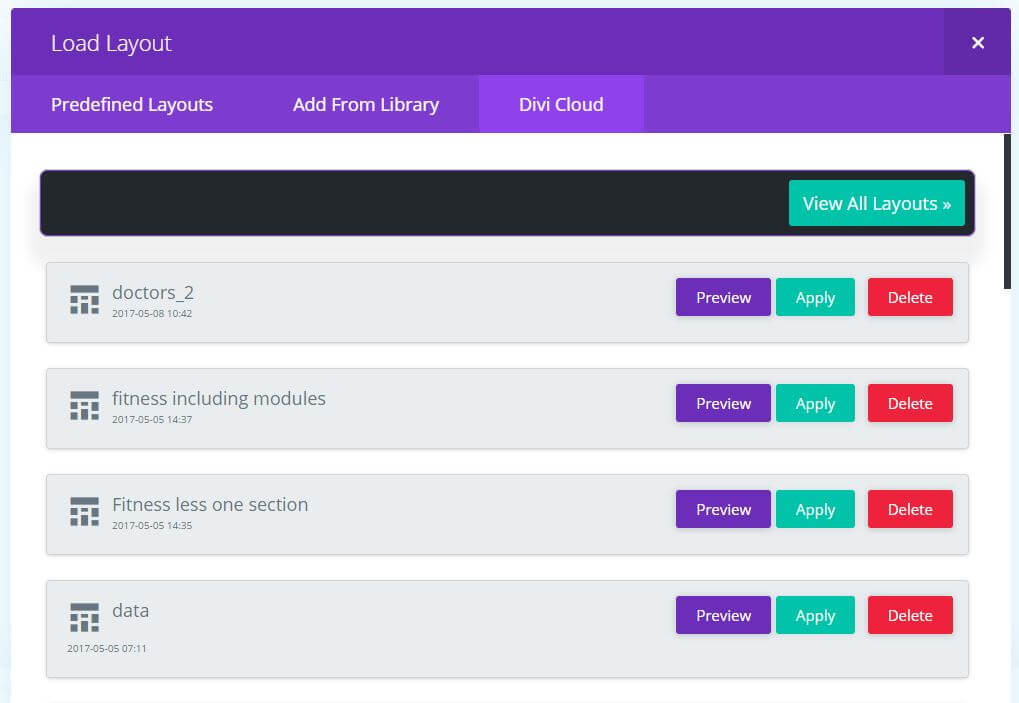Click layout icon beside fitness including modules
The image size is (1019, 703).
point(84,405)
